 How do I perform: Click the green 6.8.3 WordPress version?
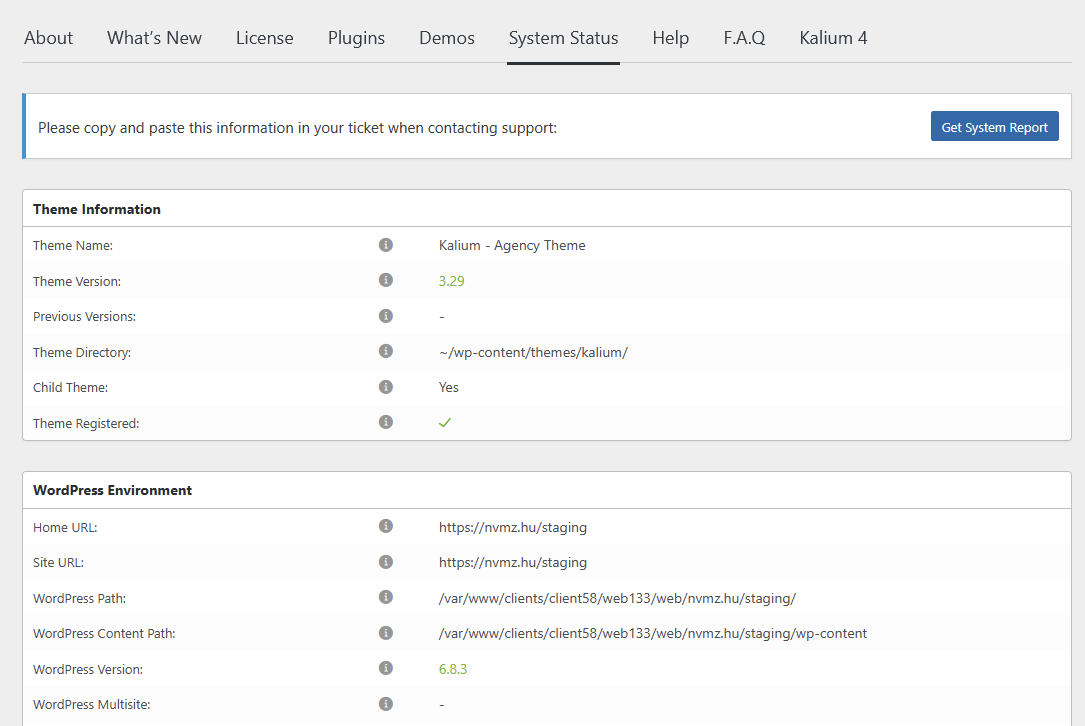coord(453,669)
